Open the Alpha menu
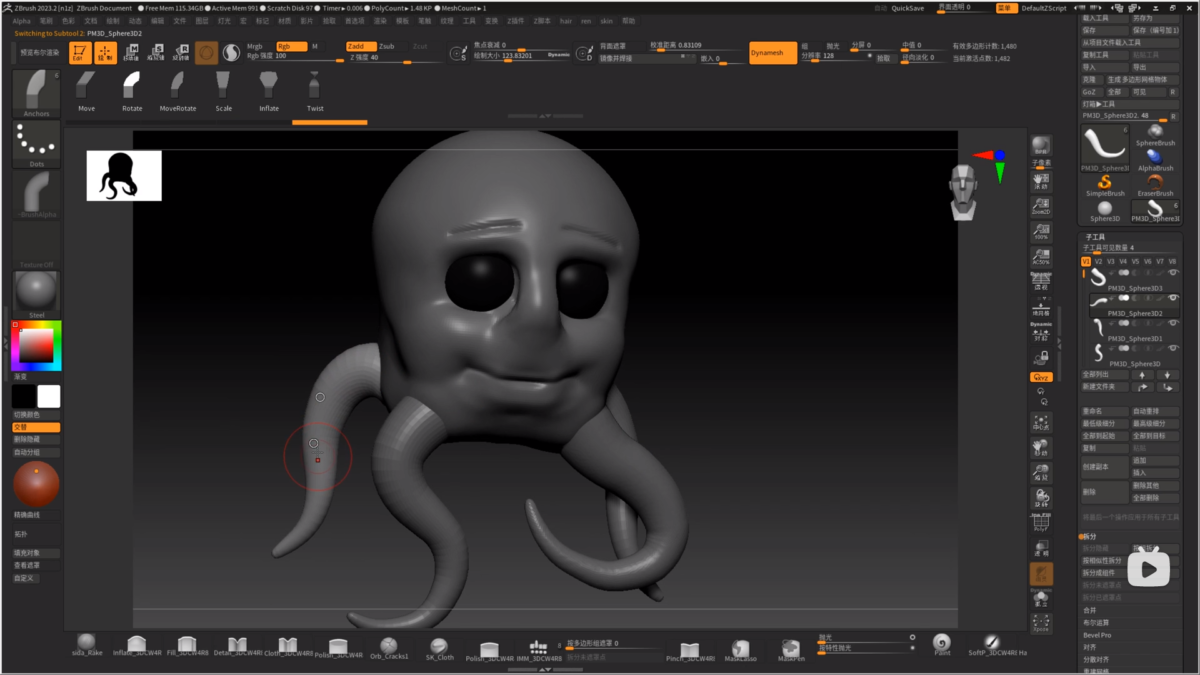This screenshot has width=1200, height=675. pos(21,21)
